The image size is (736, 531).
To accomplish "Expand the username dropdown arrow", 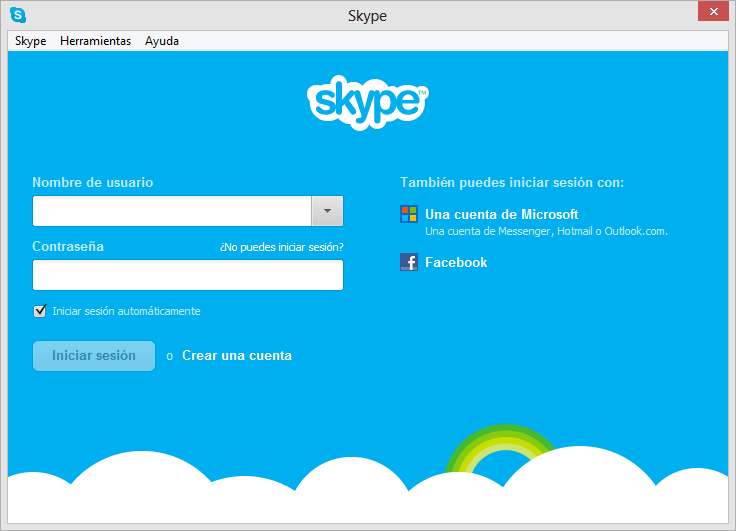I will click(328, 211).
